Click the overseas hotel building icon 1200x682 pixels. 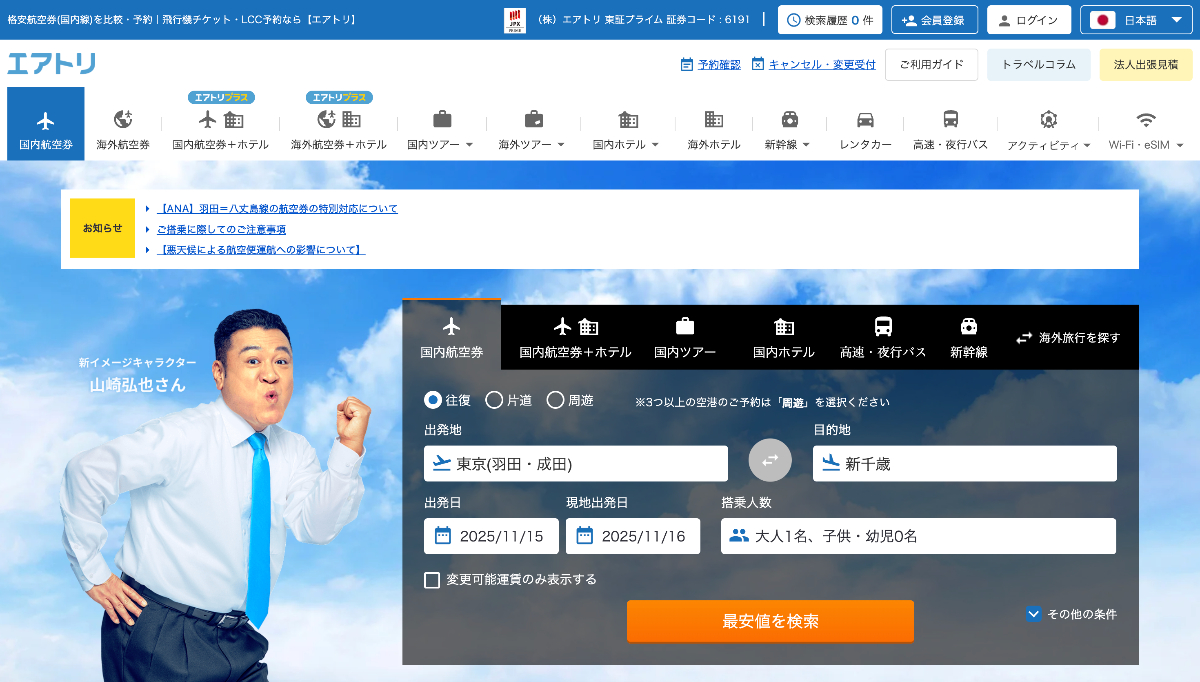[713, 120]
